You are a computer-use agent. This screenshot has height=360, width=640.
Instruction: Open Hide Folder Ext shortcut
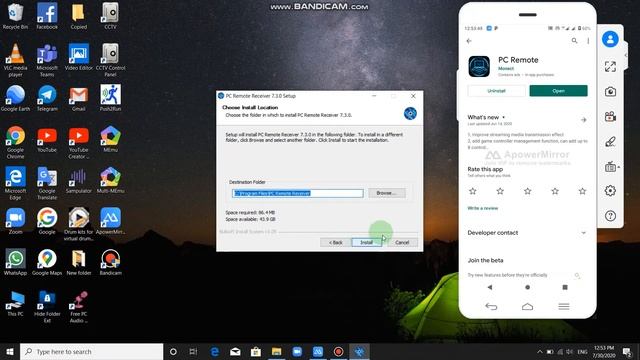pos(47,306)
